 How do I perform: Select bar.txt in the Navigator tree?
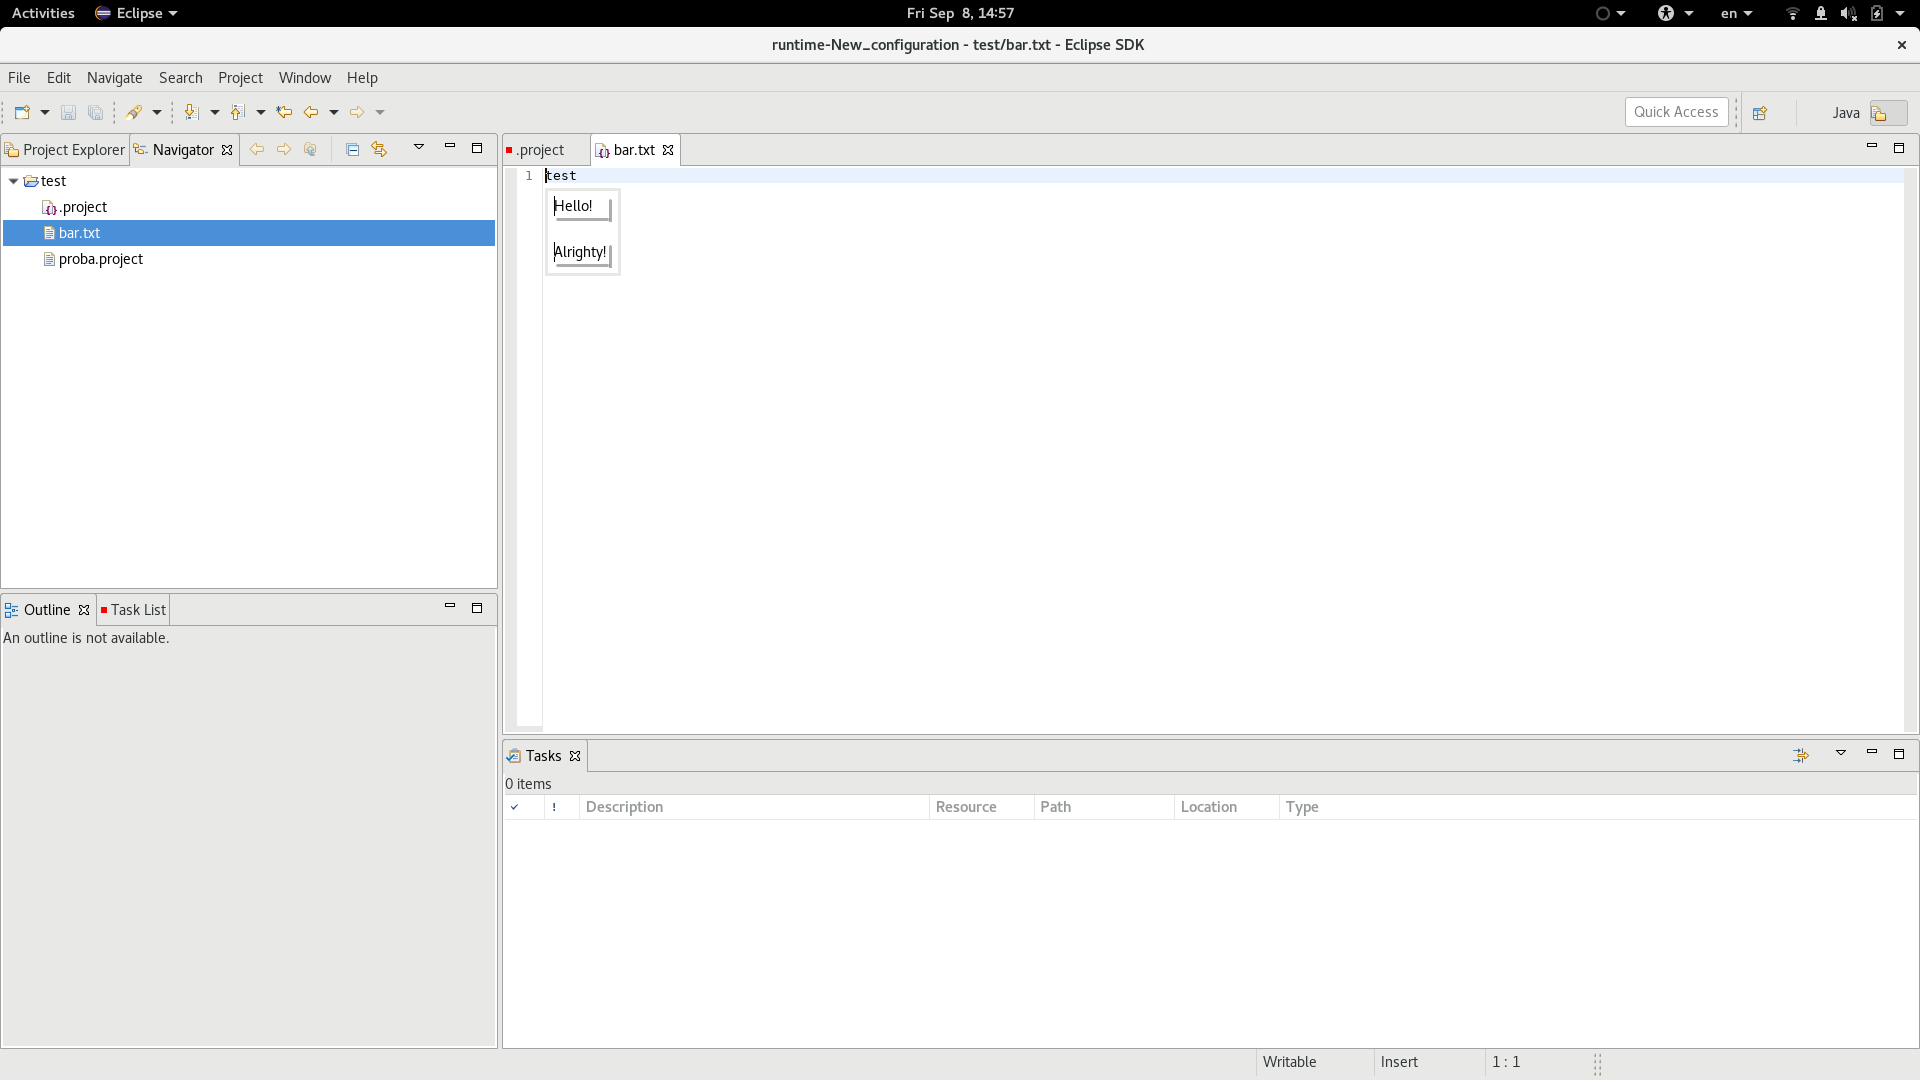249,233
